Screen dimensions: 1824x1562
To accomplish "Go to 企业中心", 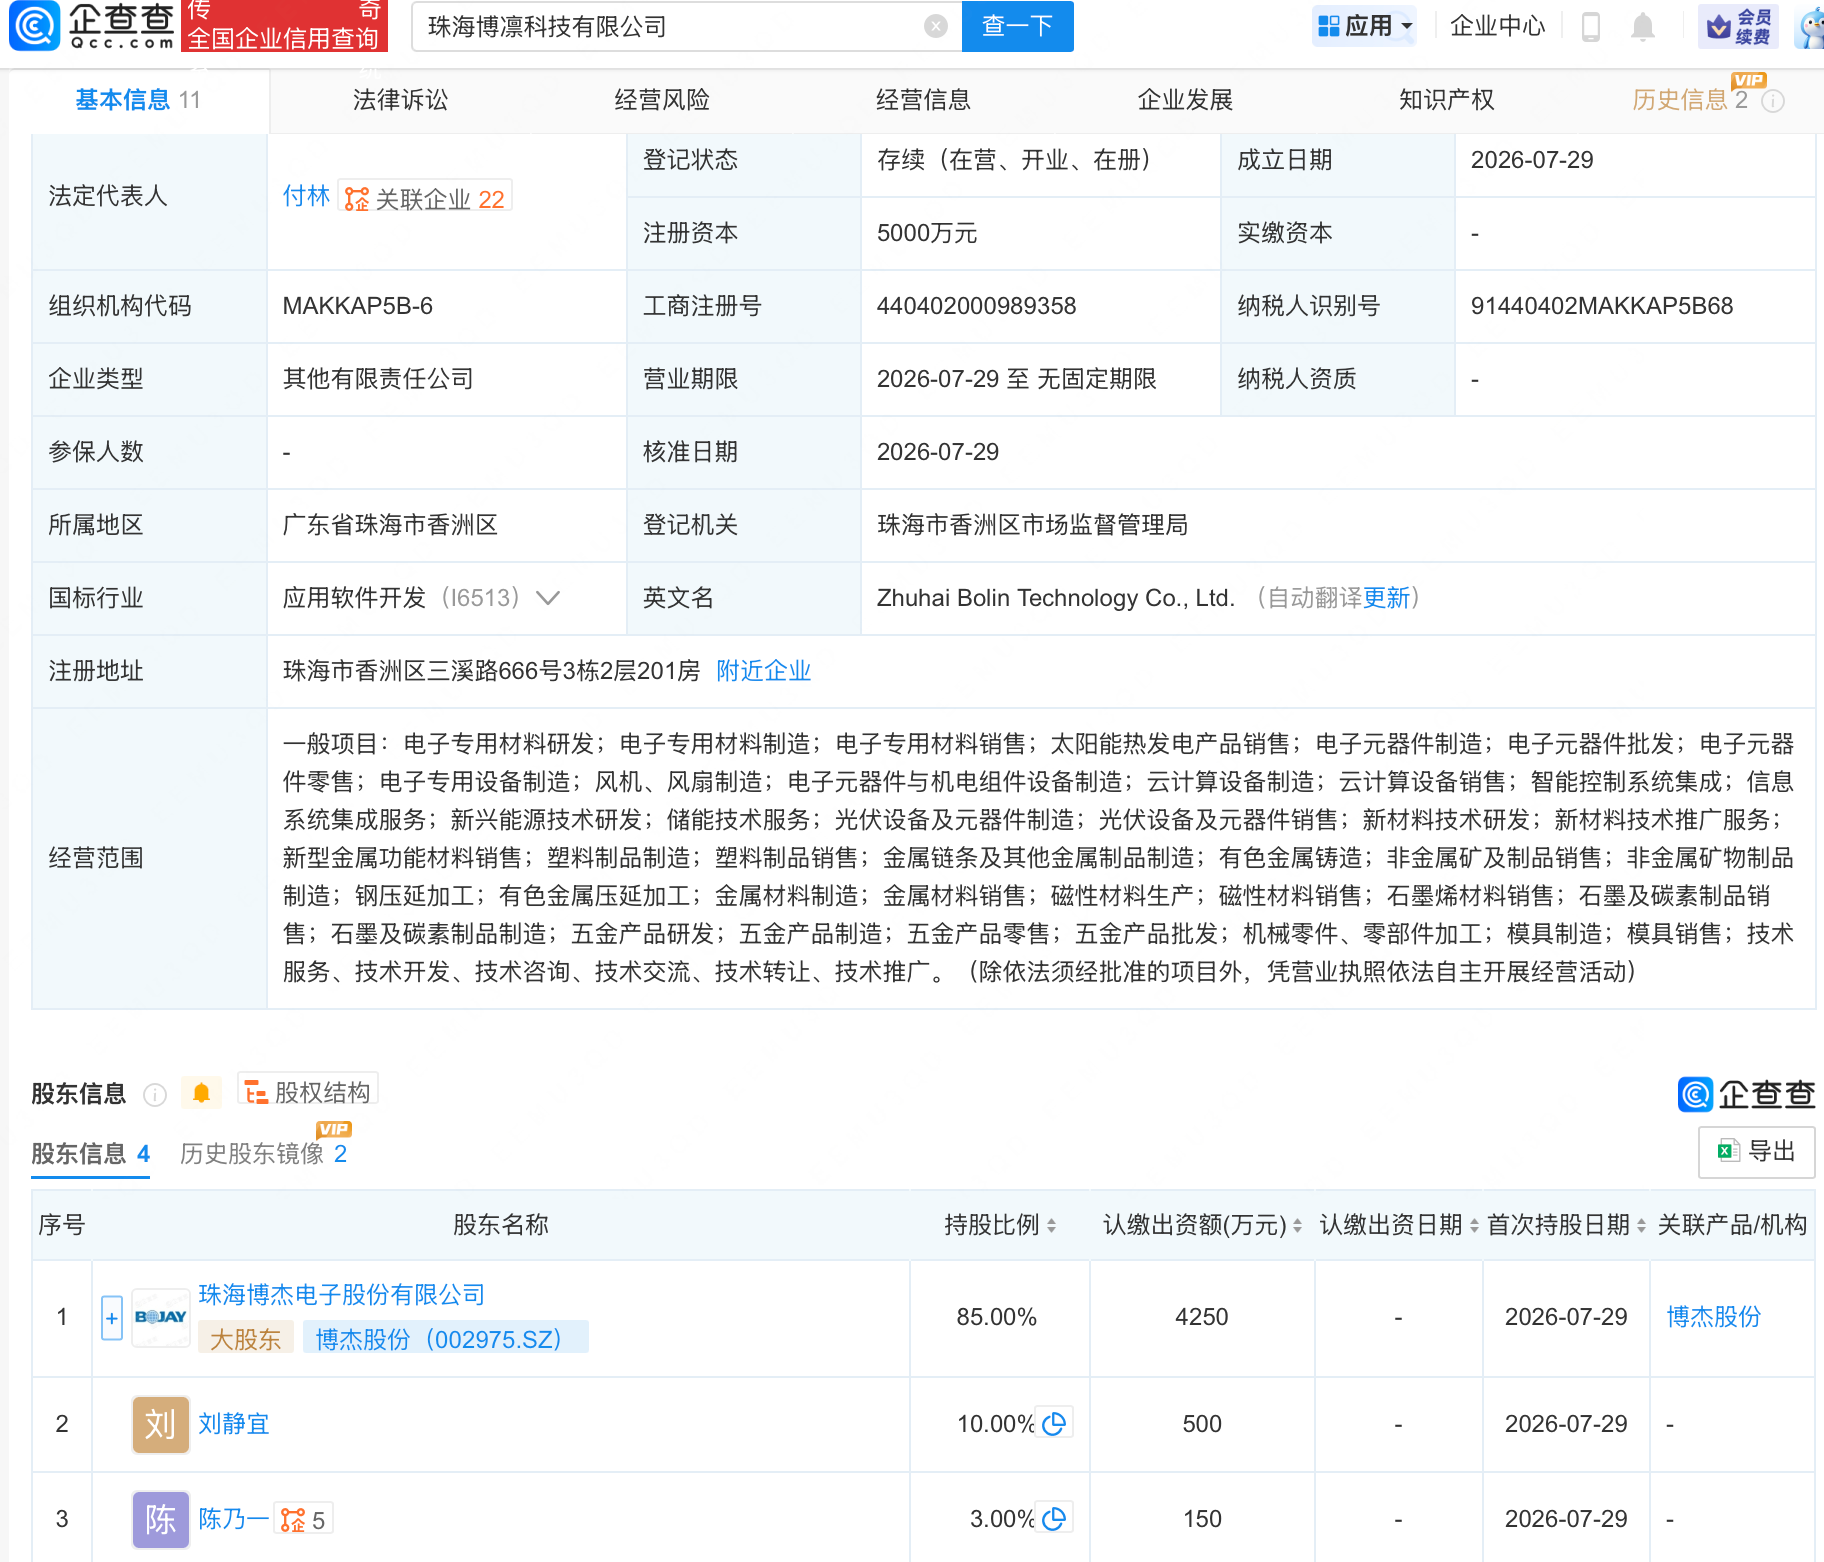I will [1497, 26].
